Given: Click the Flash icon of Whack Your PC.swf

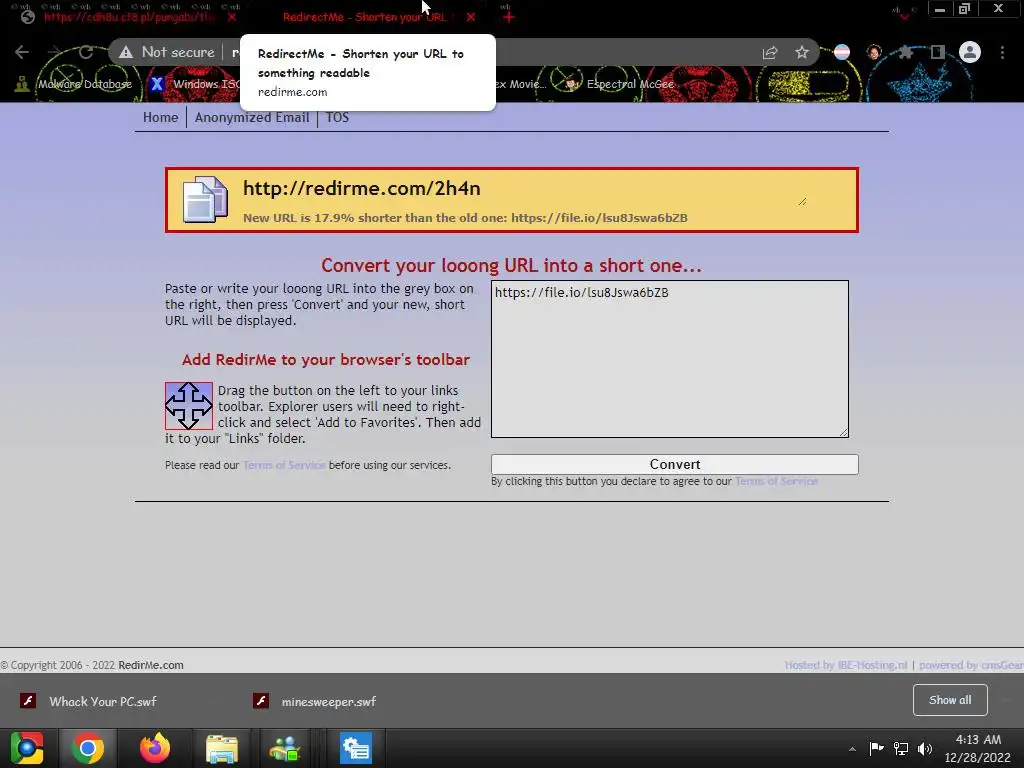Looking at the screenshot, I should 27,701.
